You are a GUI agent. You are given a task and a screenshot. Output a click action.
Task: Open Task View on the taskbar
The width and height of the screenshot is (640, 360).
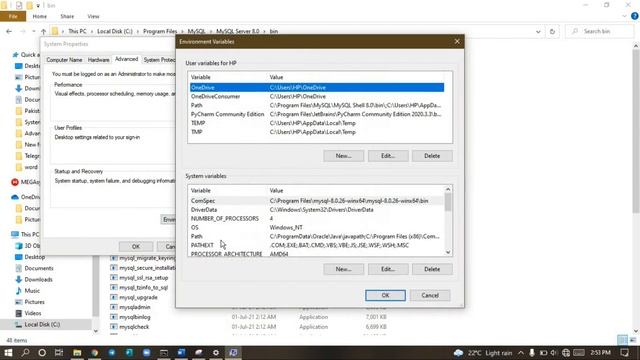(x=59, y=353)
